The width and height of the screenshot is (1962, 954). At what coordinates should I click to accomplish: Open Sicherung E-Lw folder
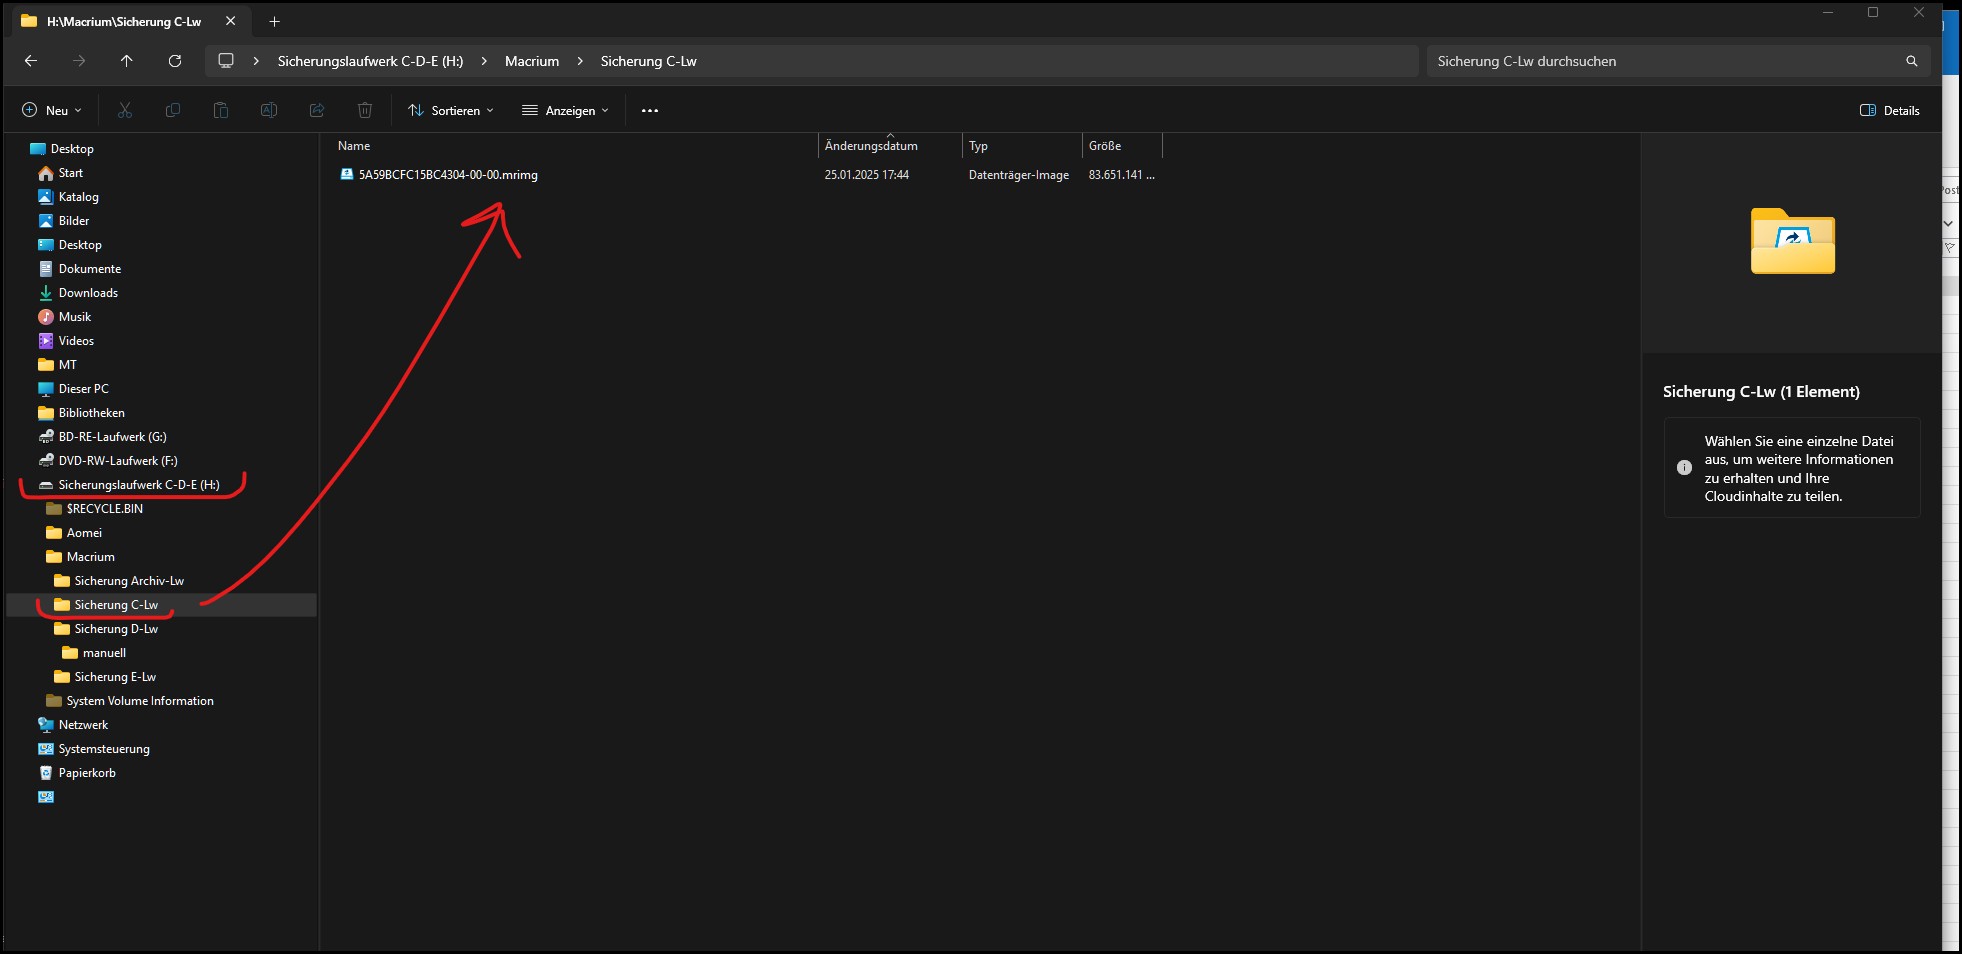click(115, 677)
